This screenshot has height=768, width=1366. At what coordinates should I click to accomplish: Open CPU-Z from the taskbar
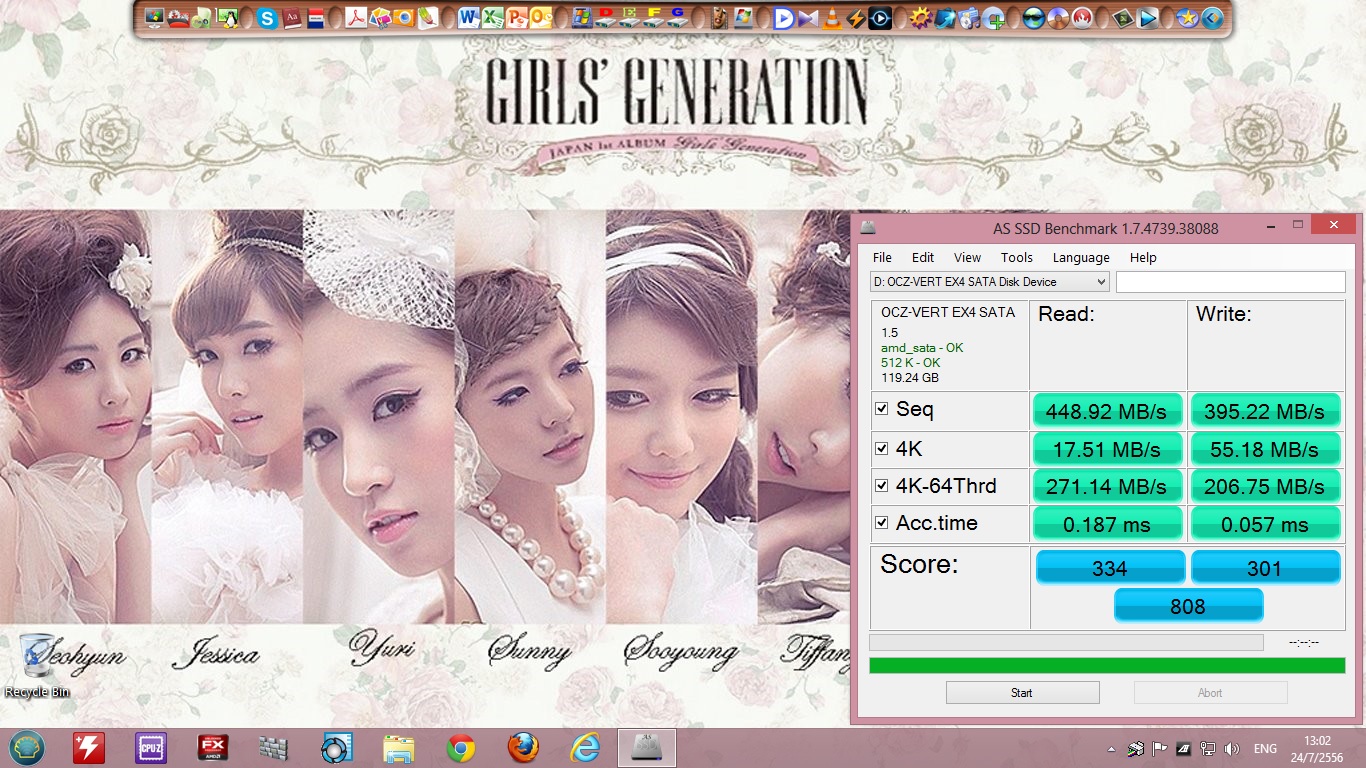pyautogui.click(x=151, y=748)
